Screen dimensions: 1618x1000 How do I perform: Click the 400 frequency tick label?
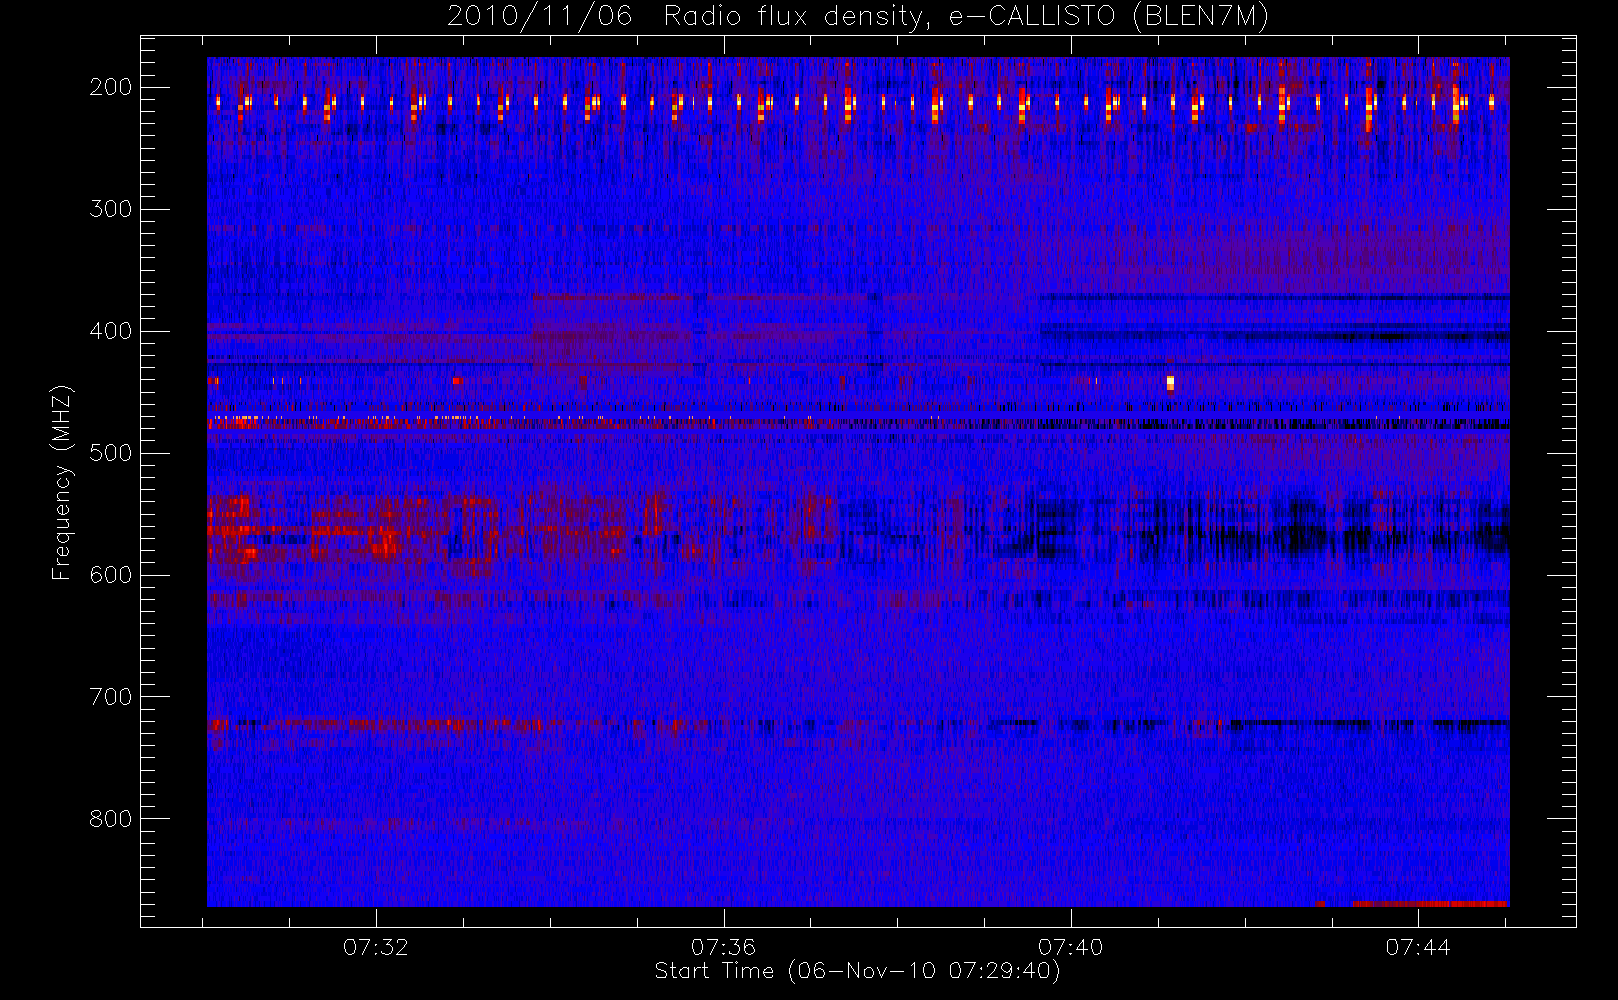click(111, 331)
